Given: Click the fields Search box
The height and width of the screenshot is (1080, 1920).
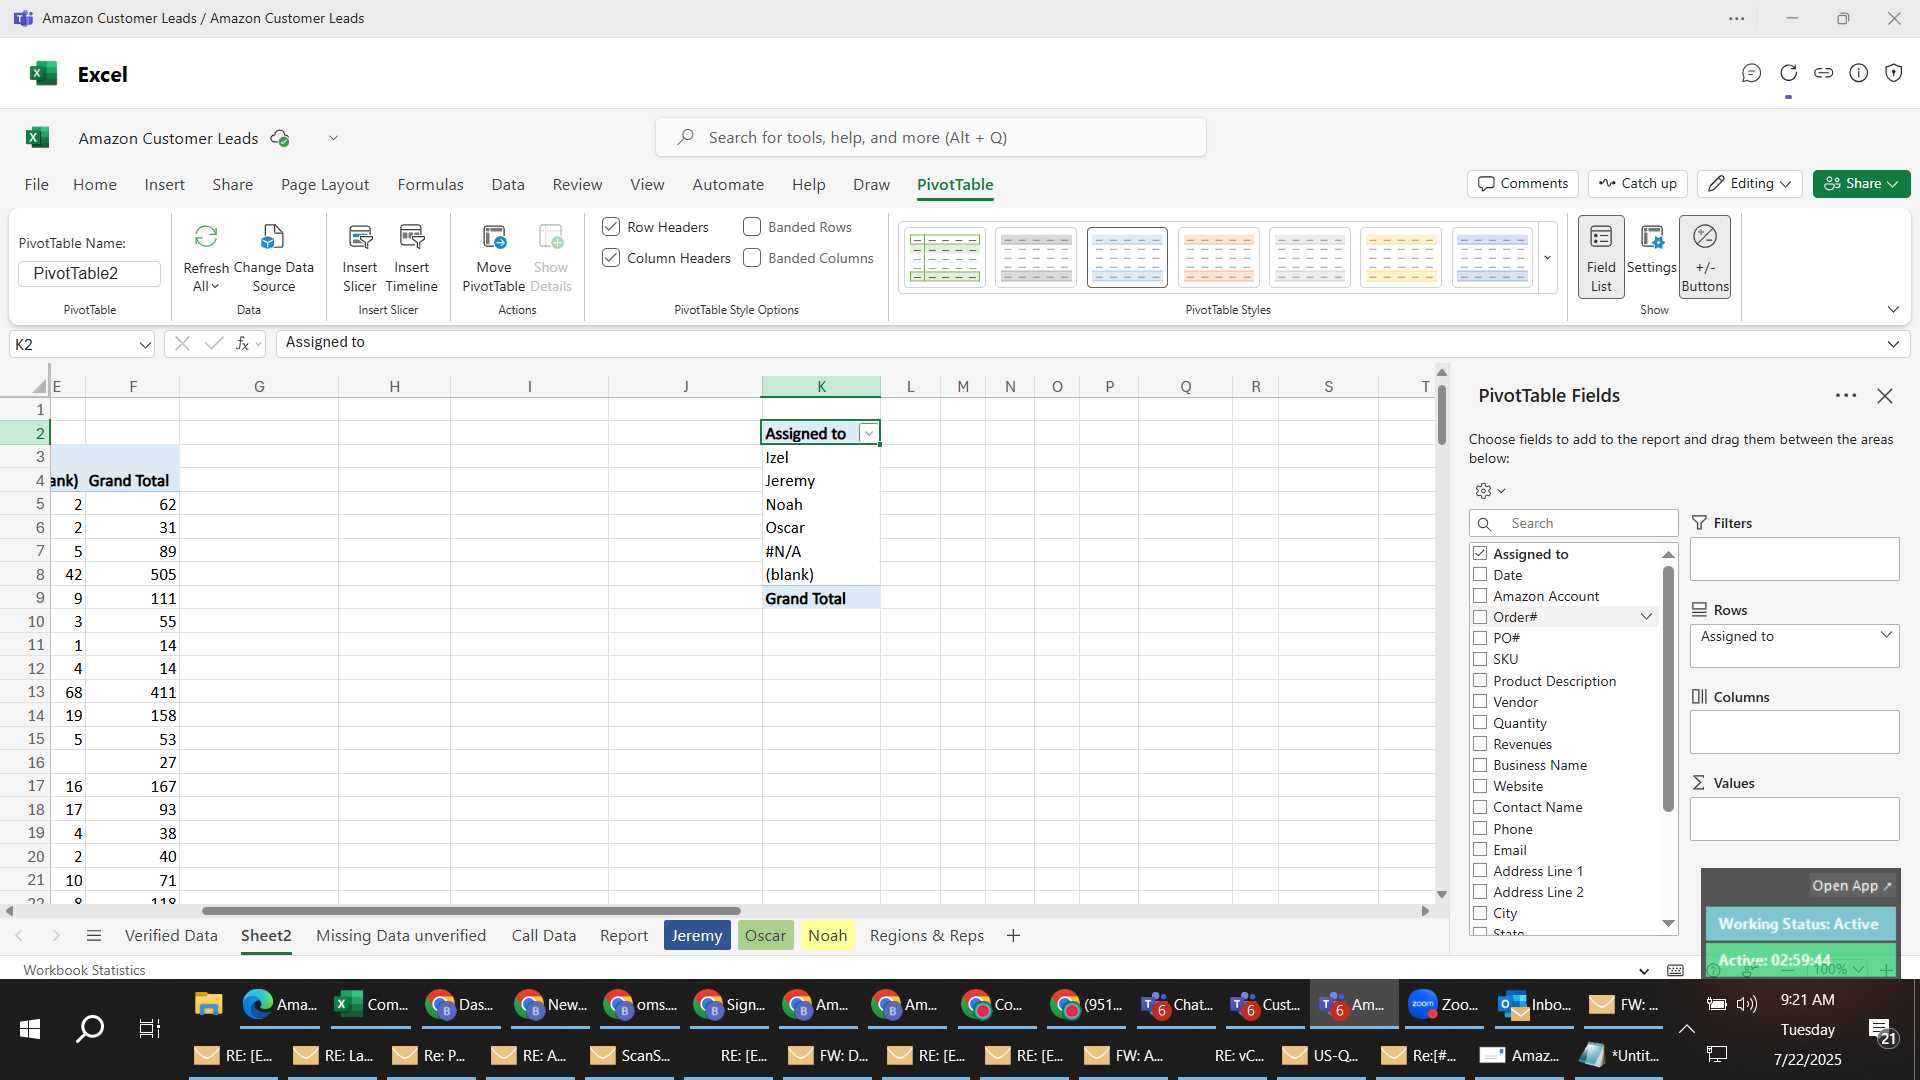Looking at the screenshot, I should [x=1574, y=523].
